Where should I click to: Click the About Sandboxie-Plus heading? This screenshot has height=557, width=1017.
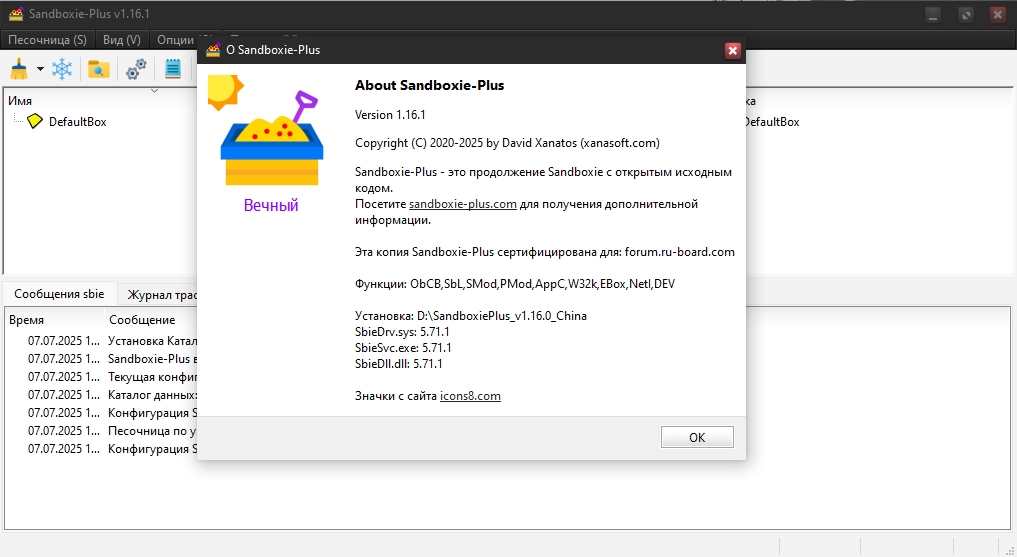[x=429, y=85]
